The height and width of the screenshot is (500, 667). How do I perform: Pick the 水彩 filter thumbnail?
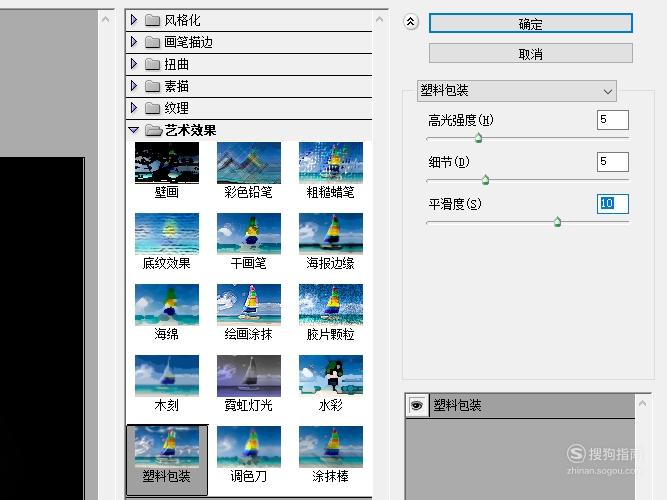tap(331, 376)
